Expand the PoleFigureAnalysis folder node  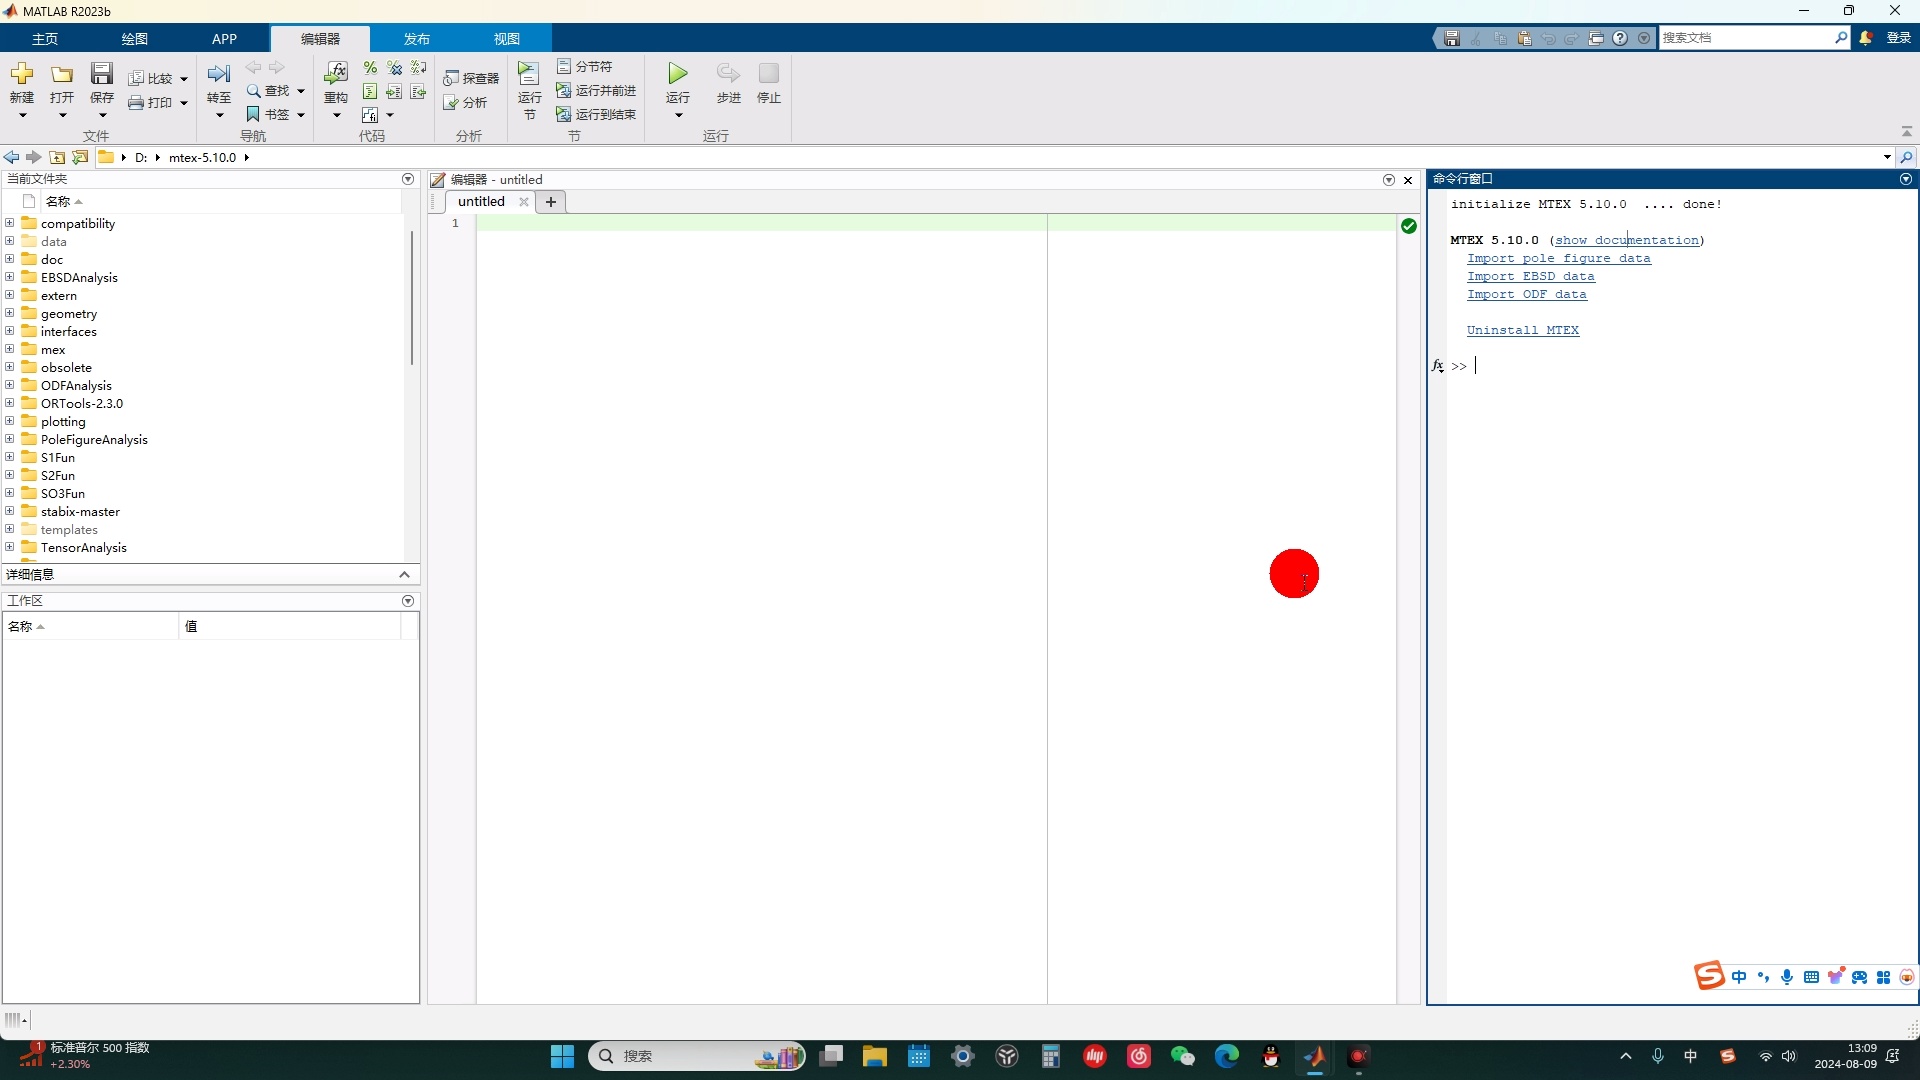point(10,439)
